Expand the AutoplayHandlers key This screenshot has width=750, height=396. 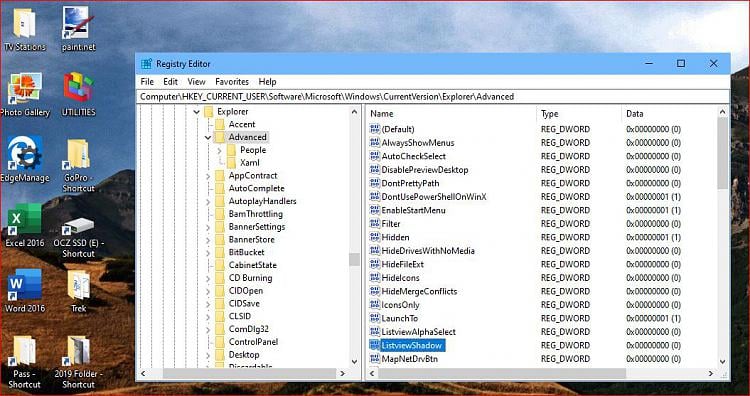[x=208, y=201]
